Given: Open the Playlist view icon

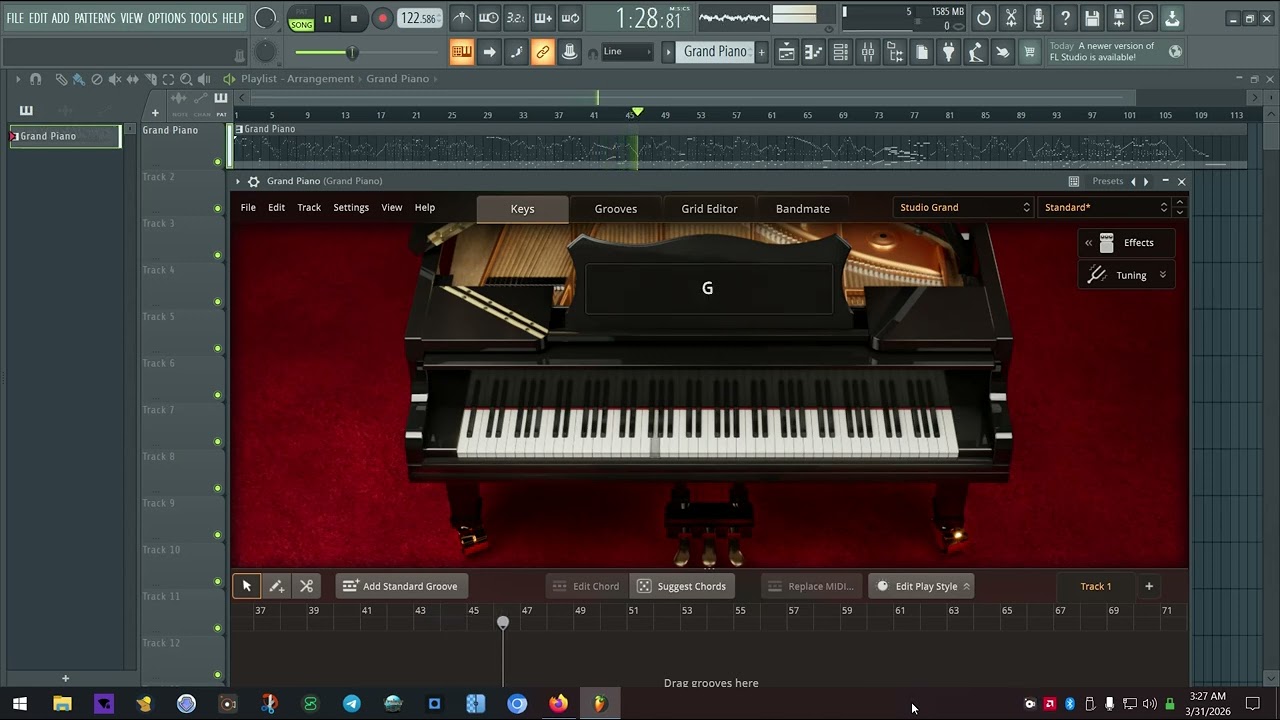Looking at the screenshot, I should tap(787, 52).
